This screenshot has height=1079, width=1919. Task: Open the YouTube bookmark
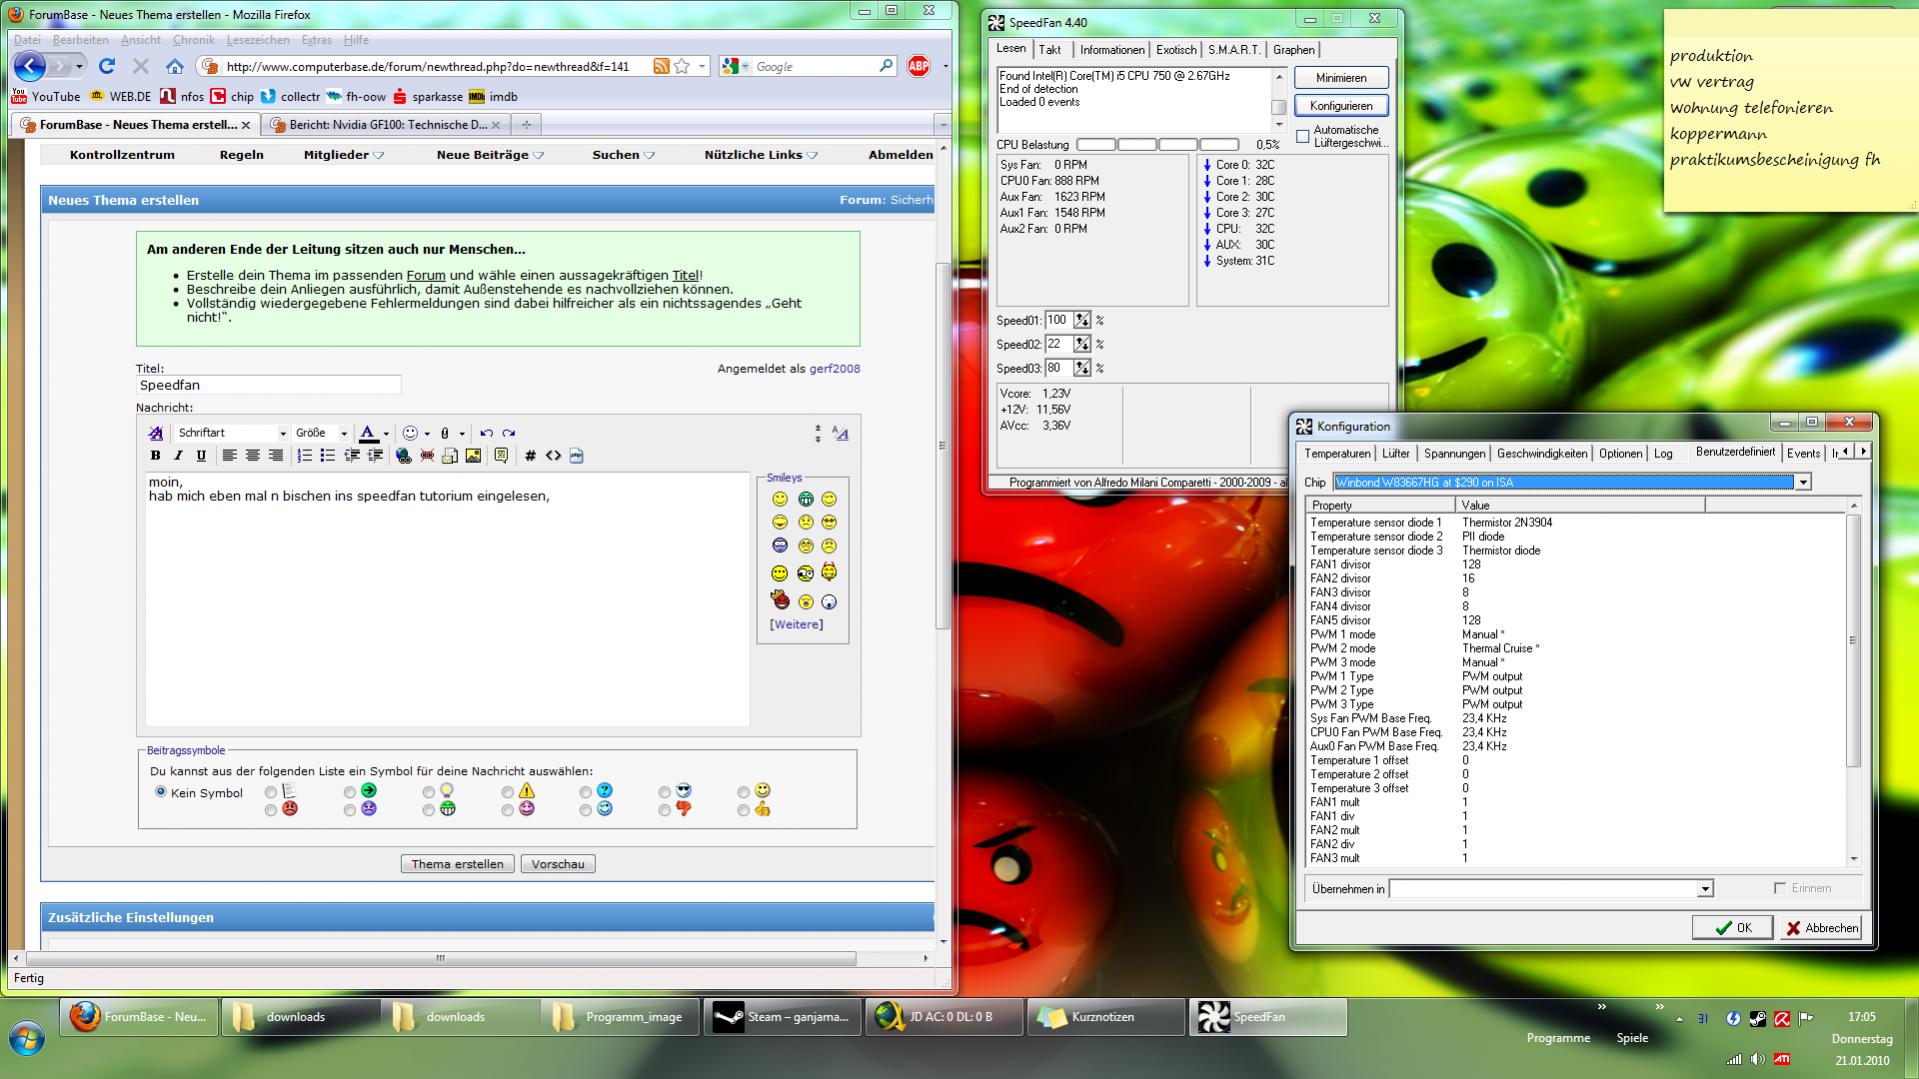pyautogui.click(x=45, y=97)
